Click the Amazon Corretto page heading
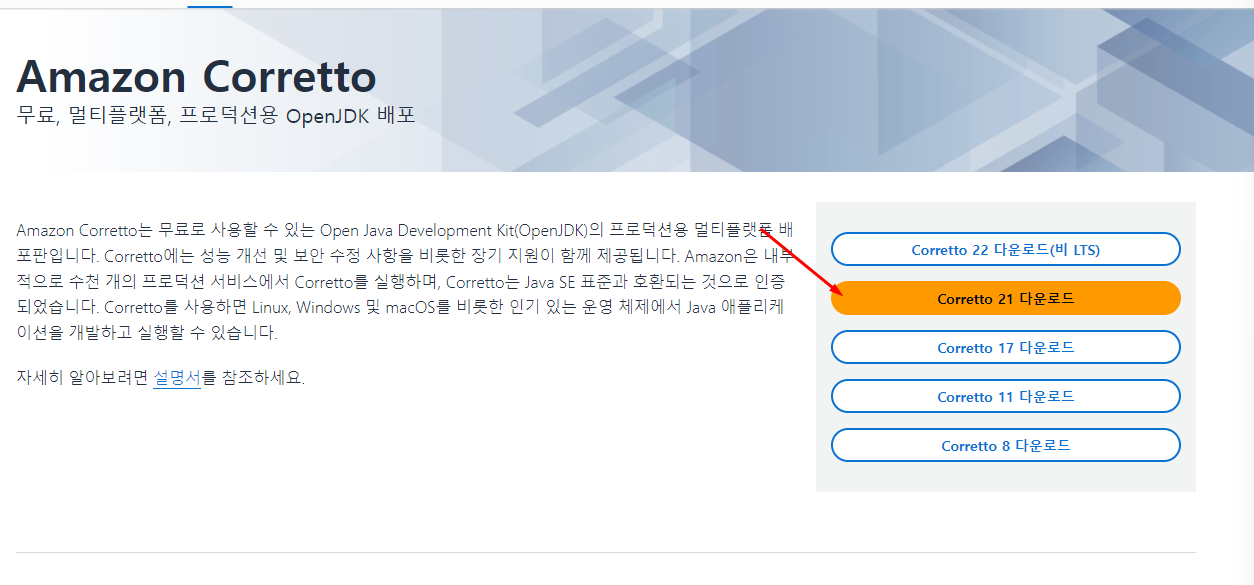The height and width of the screenshot is (585, 1254). click(x=196, y=76)
